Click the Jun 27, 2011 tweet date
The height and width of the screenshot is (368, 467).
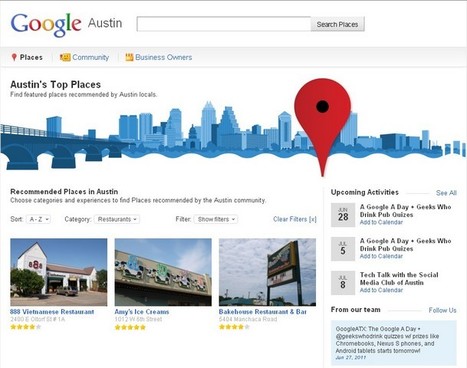[351, 358]
